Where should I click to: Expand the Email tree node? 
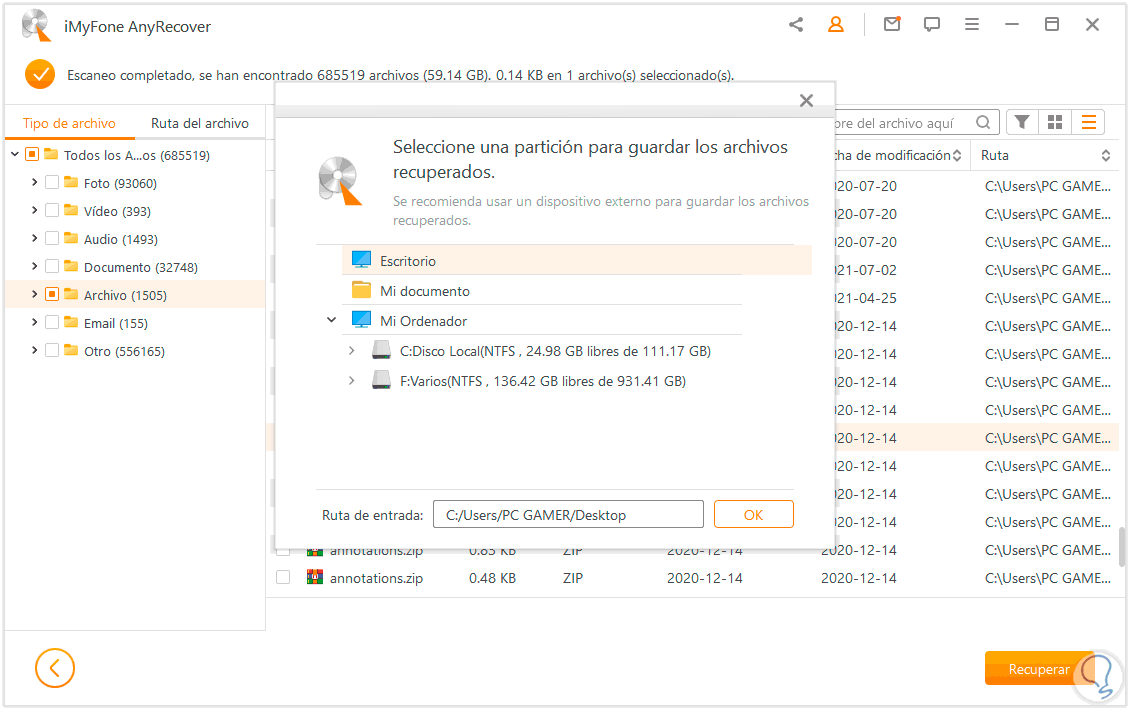pos(34,322)
